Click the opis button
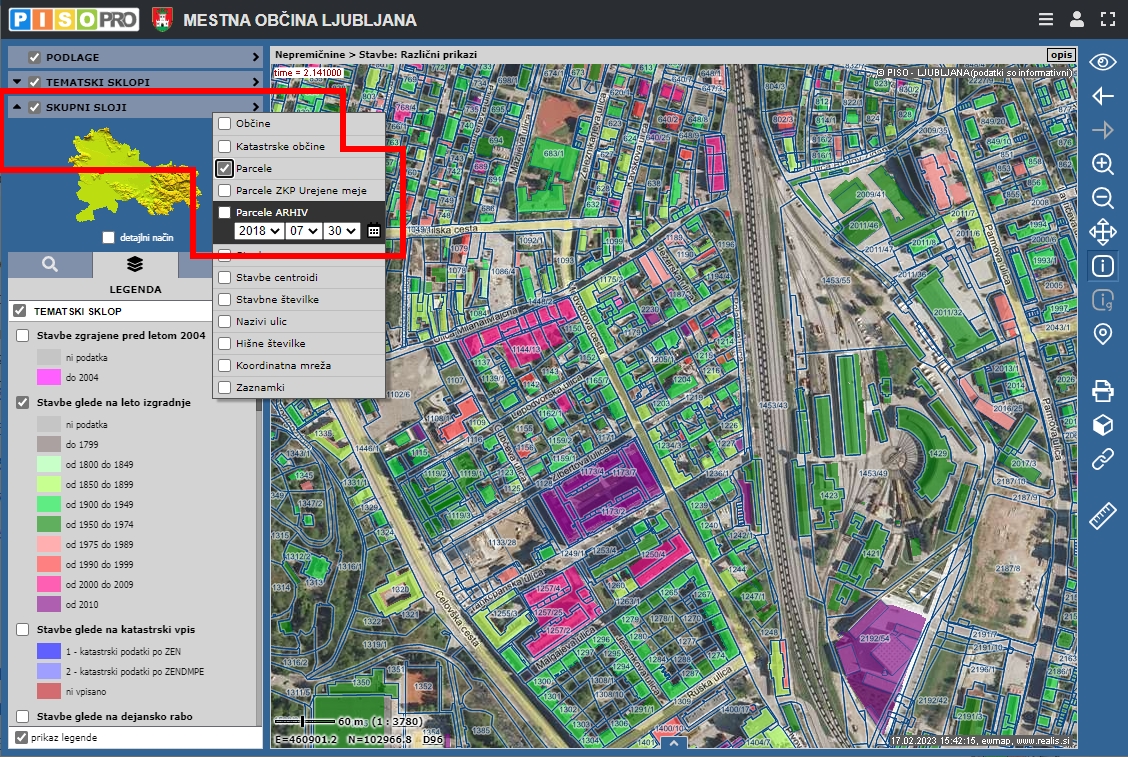The height and width of the screenshot is (757, 1128). [x=1060, y=55]
